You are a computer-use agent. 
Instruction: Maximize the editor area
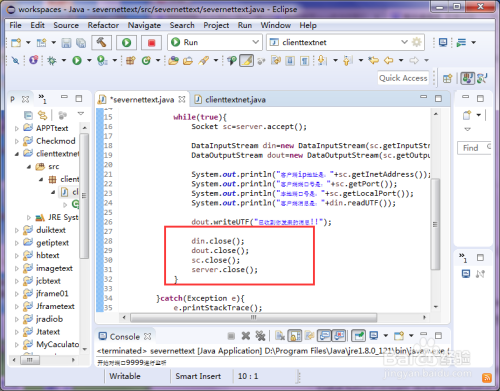[438, 99]
